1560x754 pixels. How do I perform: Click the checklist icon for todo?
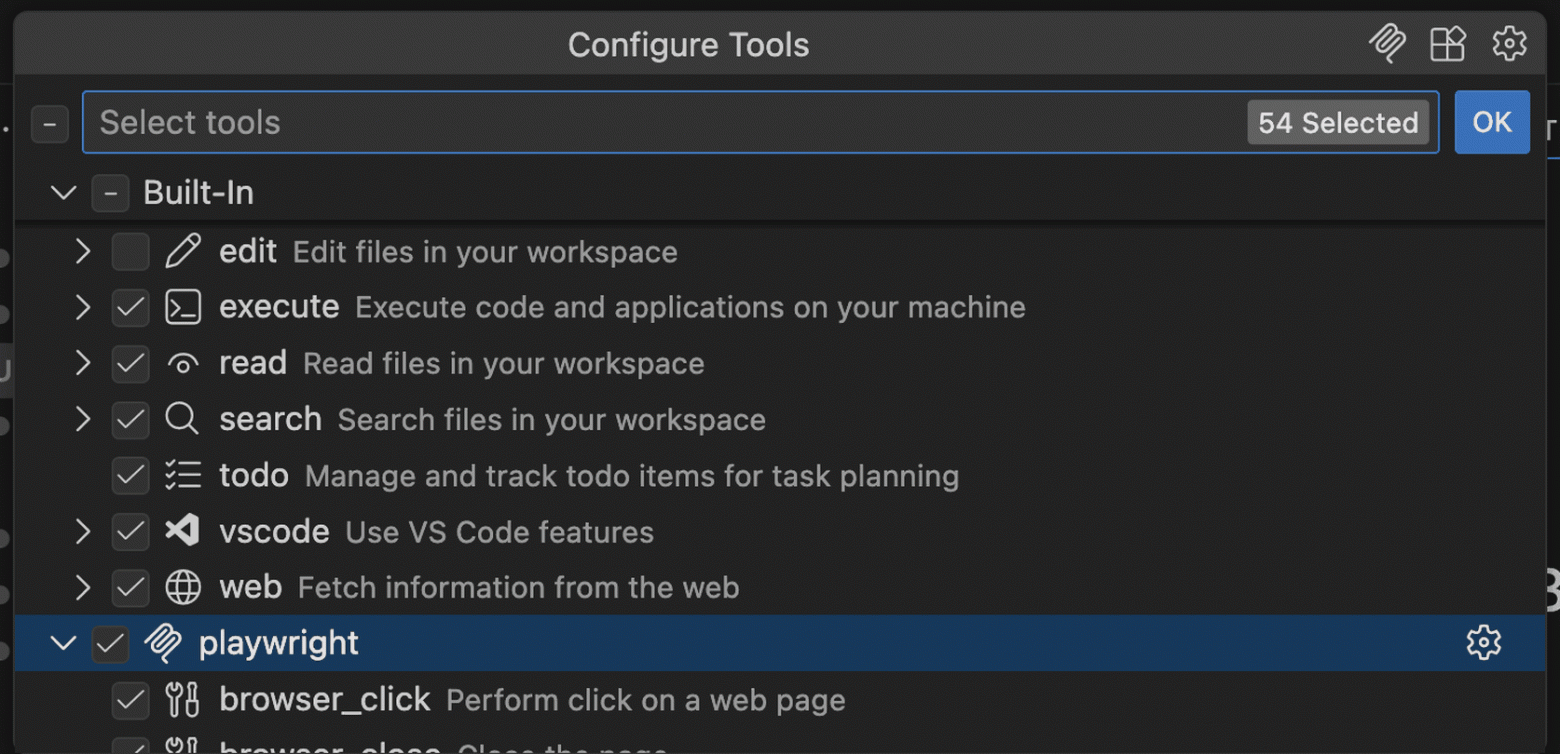[x=183, y=475]
